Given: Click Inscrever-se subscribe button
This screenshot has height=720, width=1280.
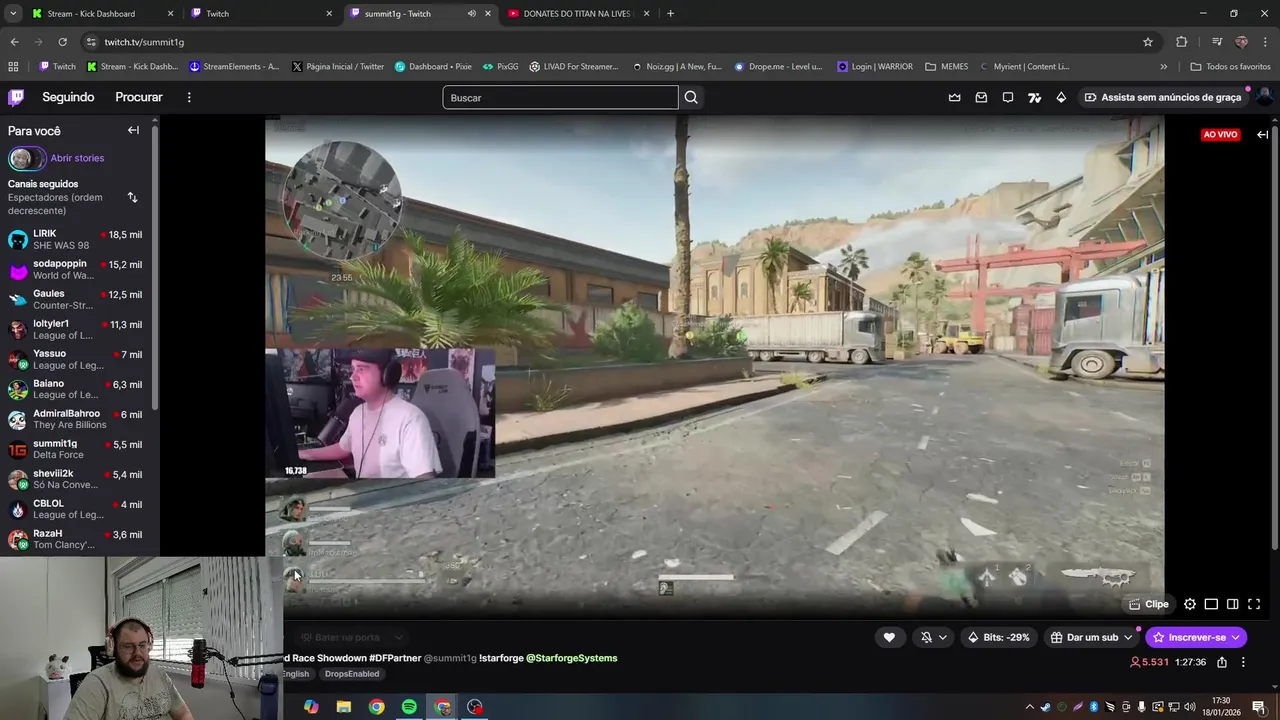Looking at the screenshot, I should click(x=1196, y=637).
